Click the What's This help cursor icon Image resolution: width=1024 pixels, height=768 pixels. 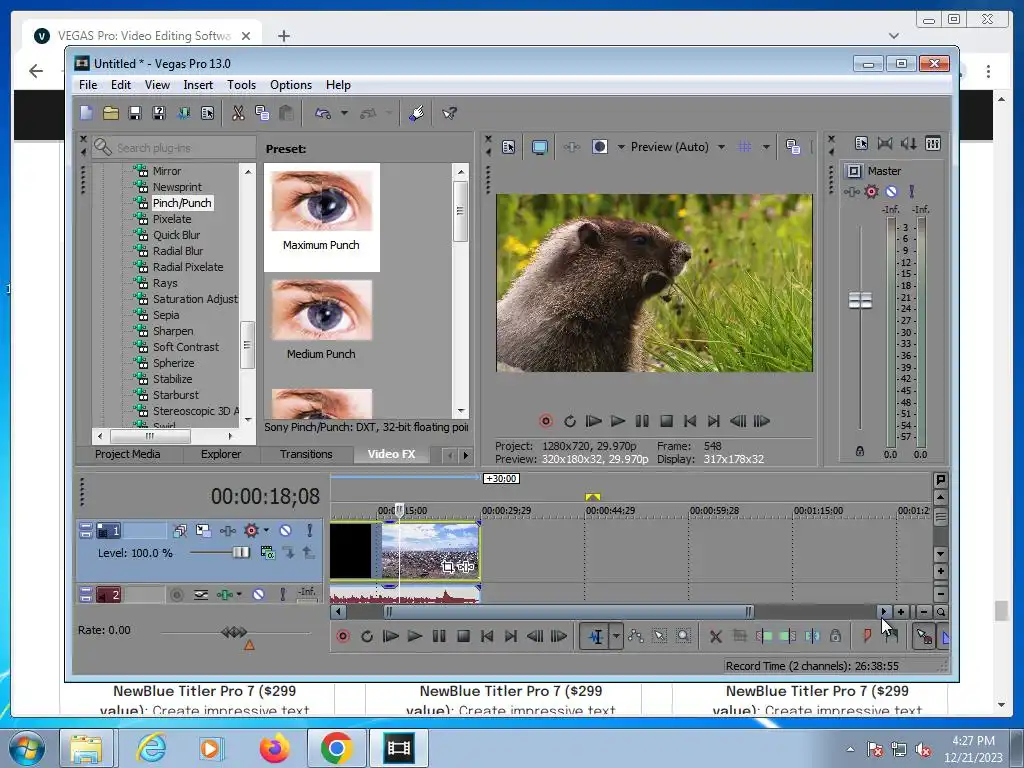[450, 114]
